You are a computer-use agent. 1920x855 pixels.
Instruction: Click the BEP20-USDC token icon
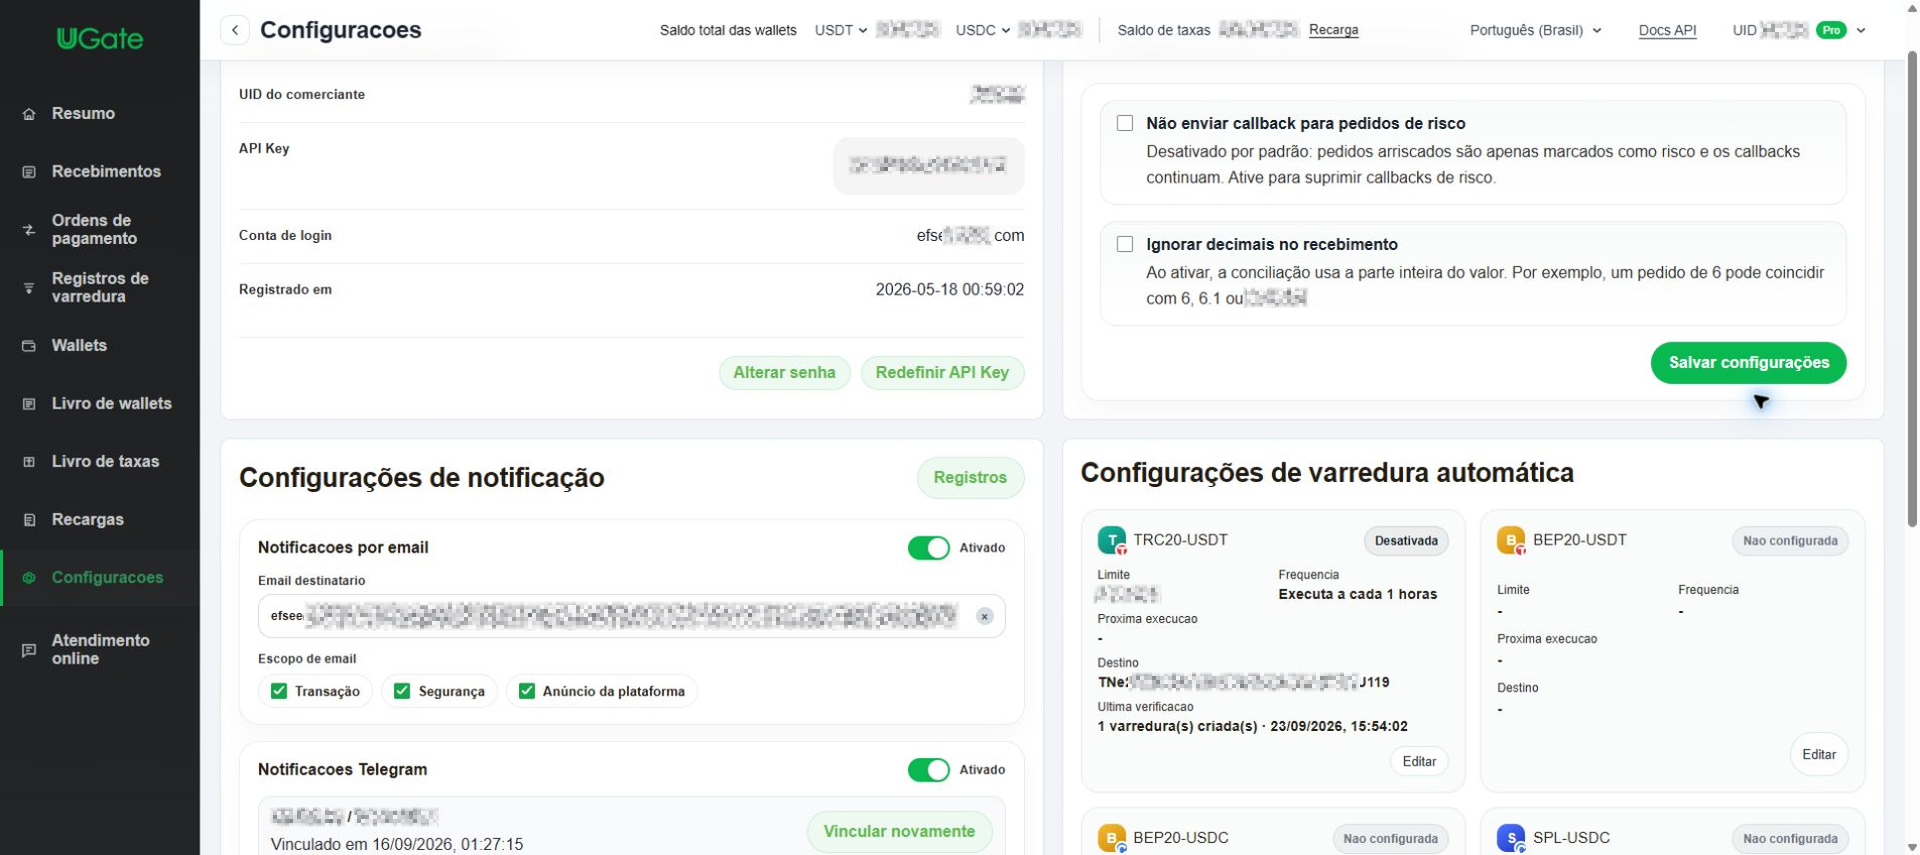pyautogui.click(x=1111, y=838)
